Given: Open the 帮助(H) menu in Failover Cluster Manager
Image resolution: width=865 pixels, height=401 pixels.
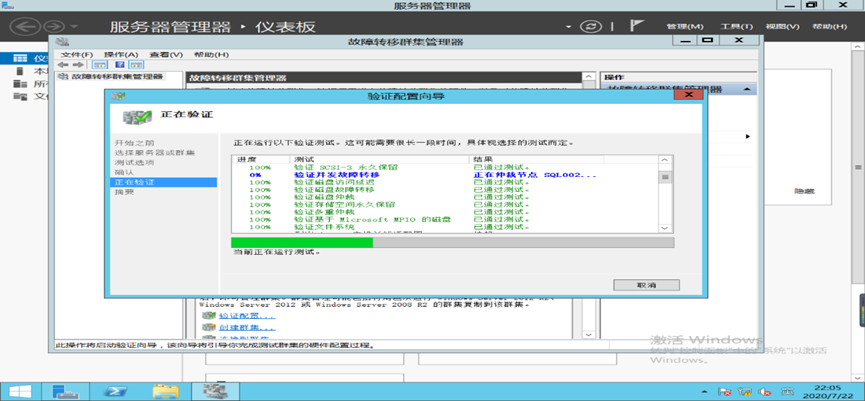Looking at the screenshot, I should coord(211,55).
